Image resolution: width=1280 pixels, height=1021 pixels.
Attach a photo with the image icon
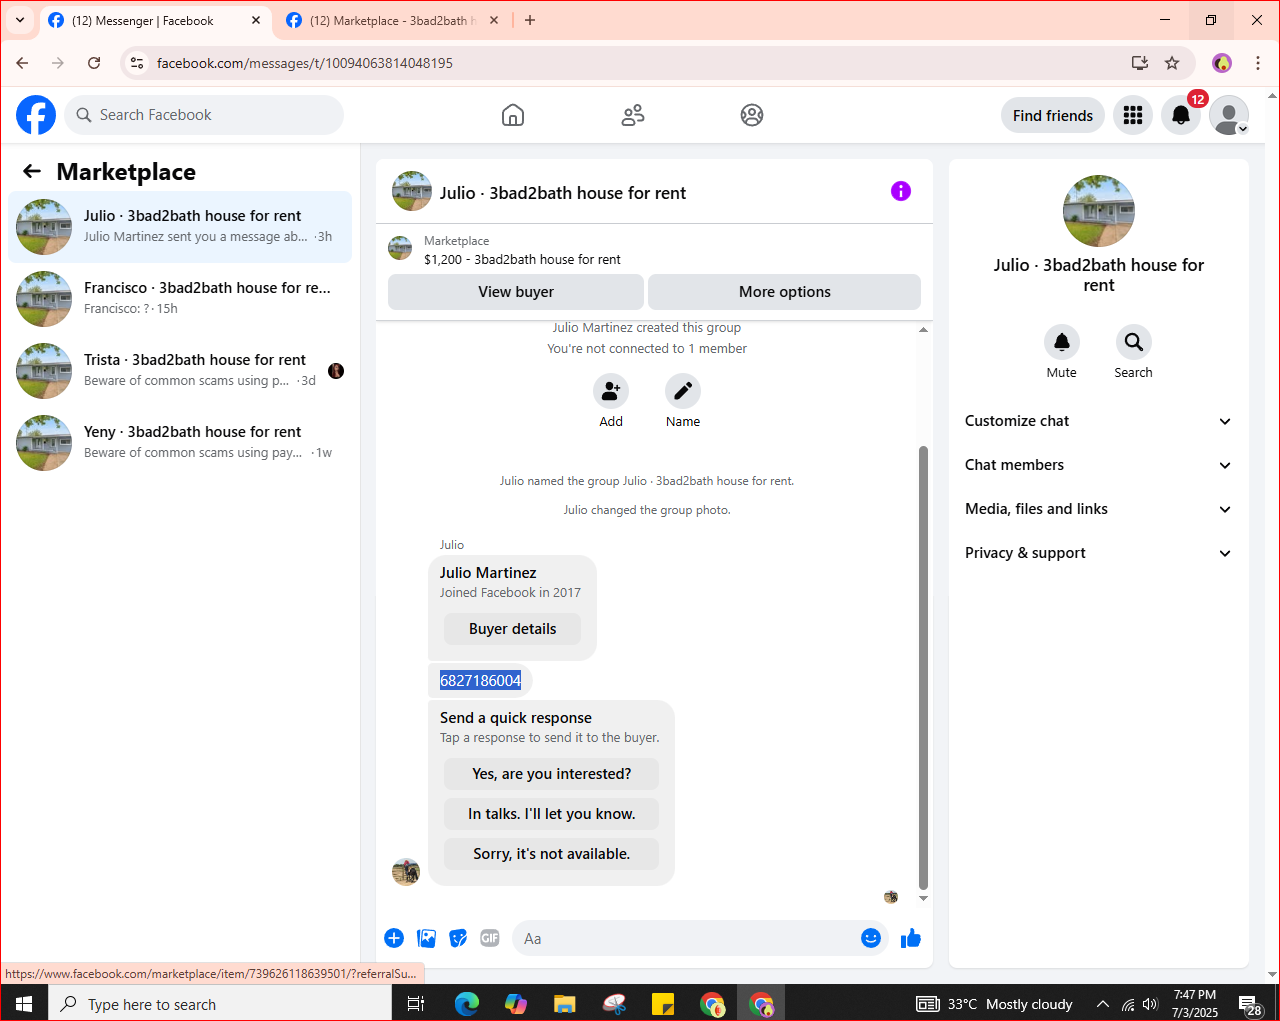click(x=427, y=938)
